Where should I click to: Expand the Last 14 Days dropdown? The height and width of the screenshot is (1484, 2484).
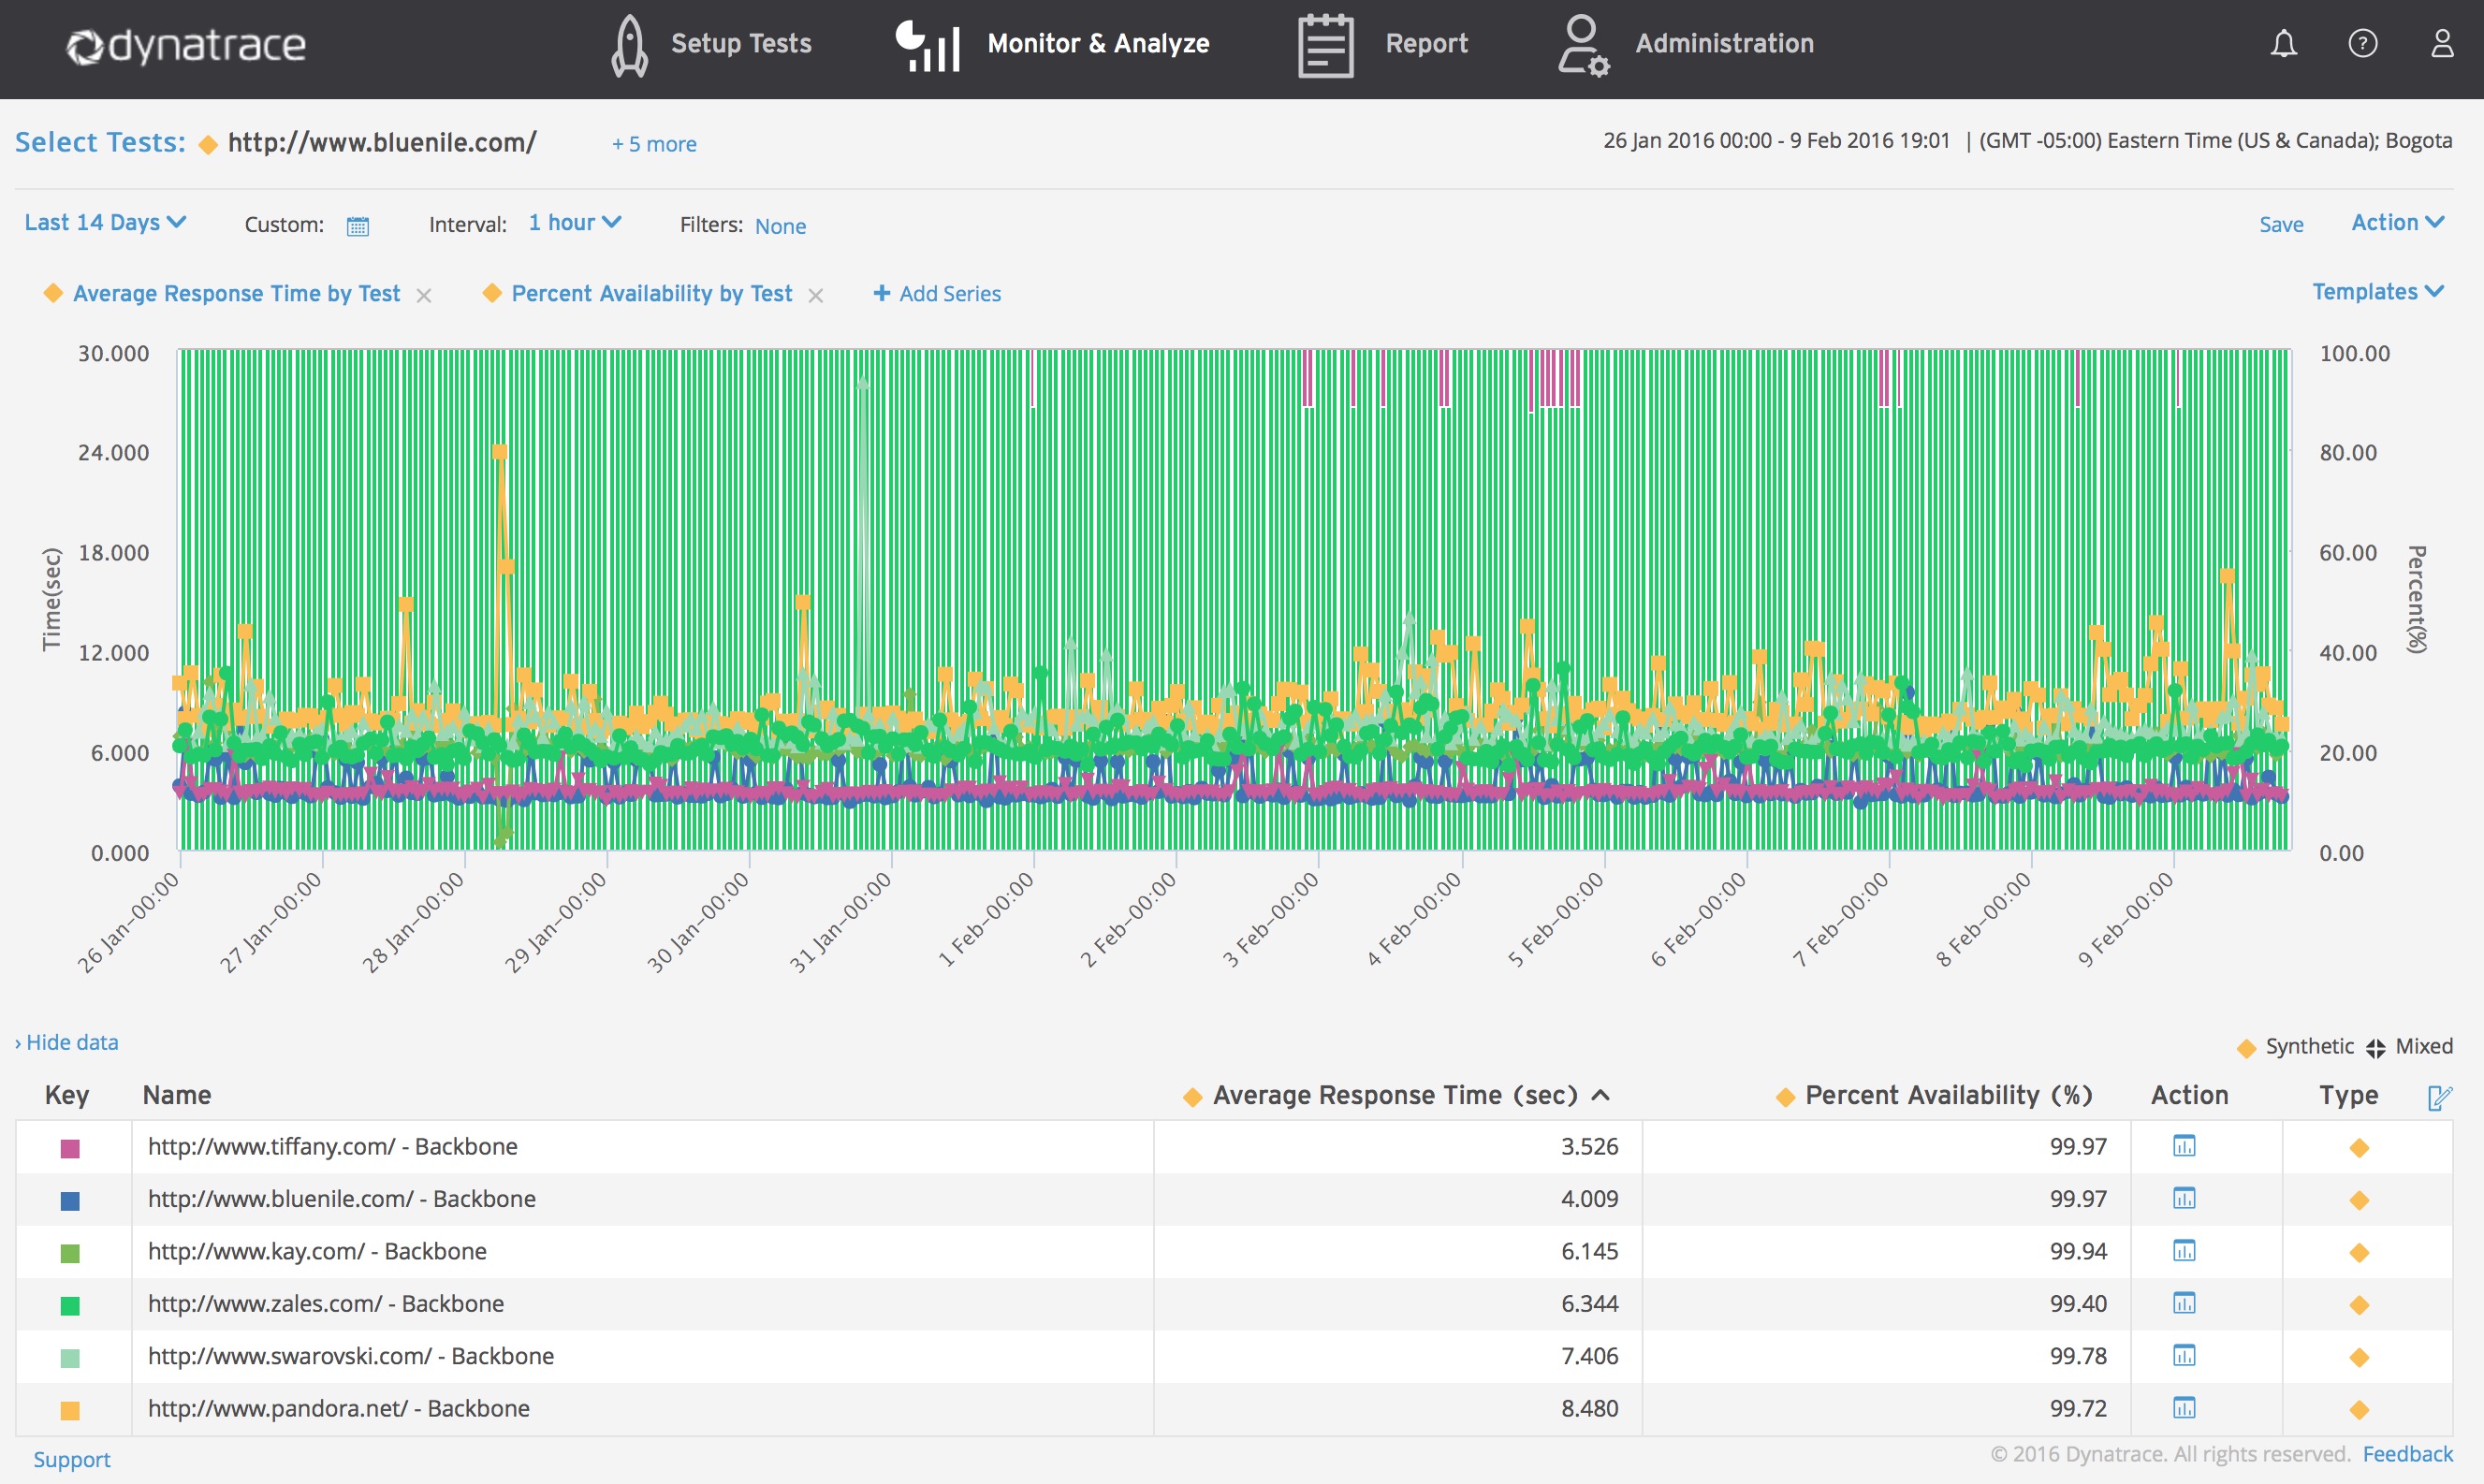point(105,222)
